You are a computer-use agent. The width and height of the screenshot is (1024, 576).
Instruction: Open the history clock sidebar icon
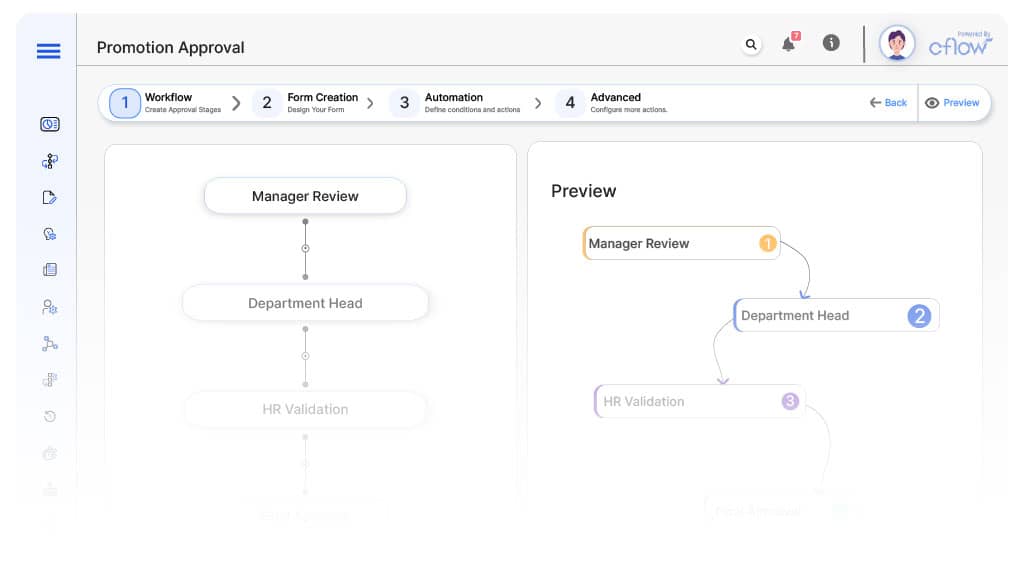[50, 416]
